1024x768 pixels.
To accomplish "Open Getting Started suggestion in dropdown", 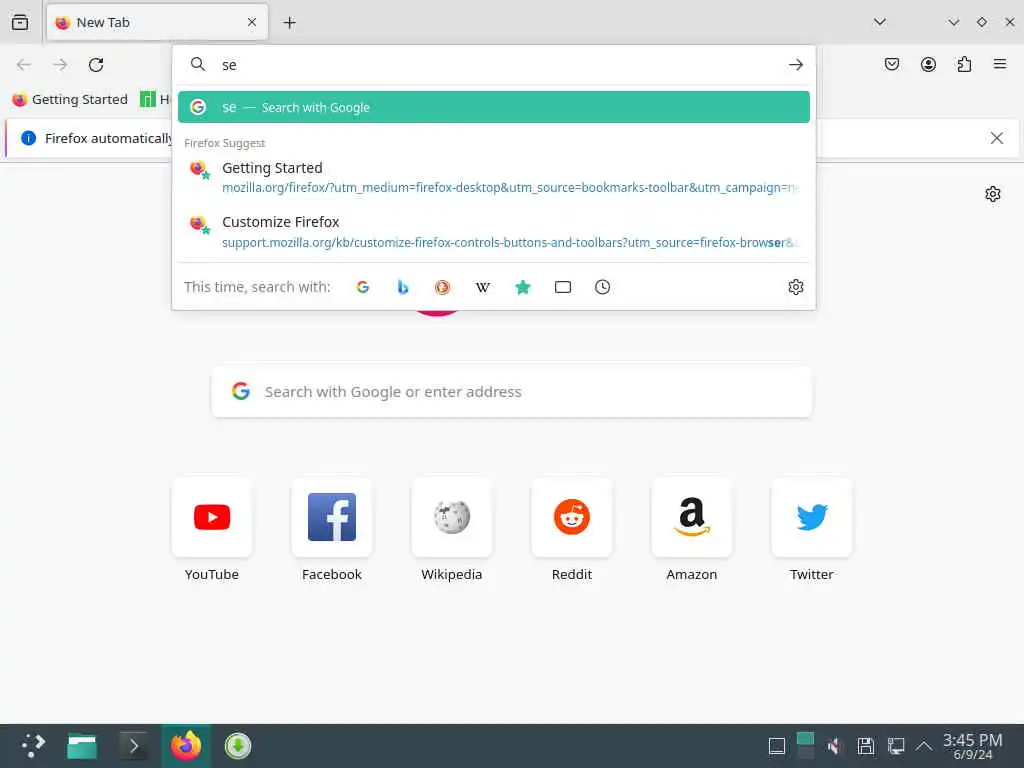I will click(x=494, y=177).
